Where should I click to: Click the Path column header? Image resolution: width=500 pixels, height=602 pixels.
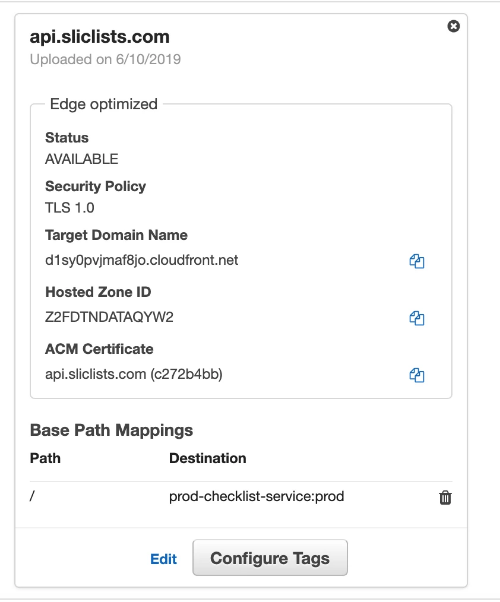click(x=45, y=458)
